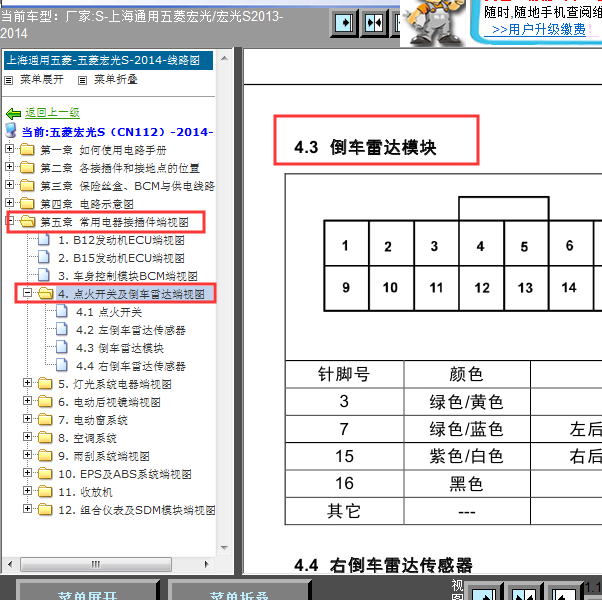Image resolution: width=602 pixels, height=600 pixels.
Task: Click the folder icon of 11. 收放机
Action: pos(45,491)
